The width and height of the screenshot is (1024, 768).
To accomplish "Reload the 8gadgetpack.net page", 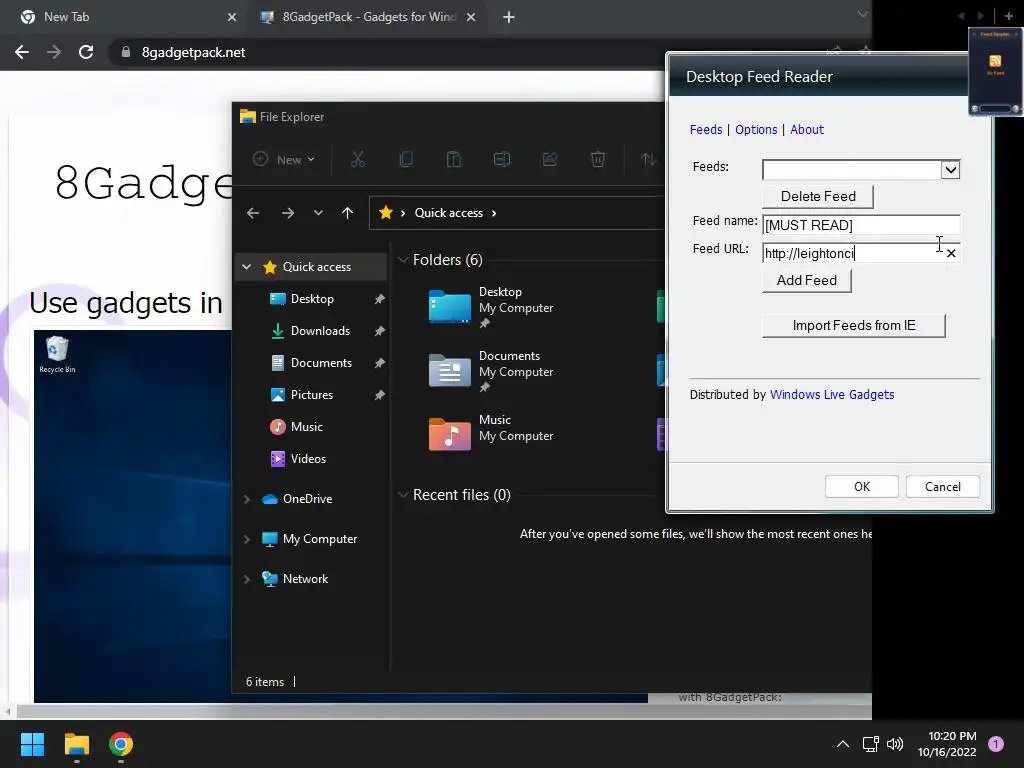I will pyautogui.click(x=86, y=52).
